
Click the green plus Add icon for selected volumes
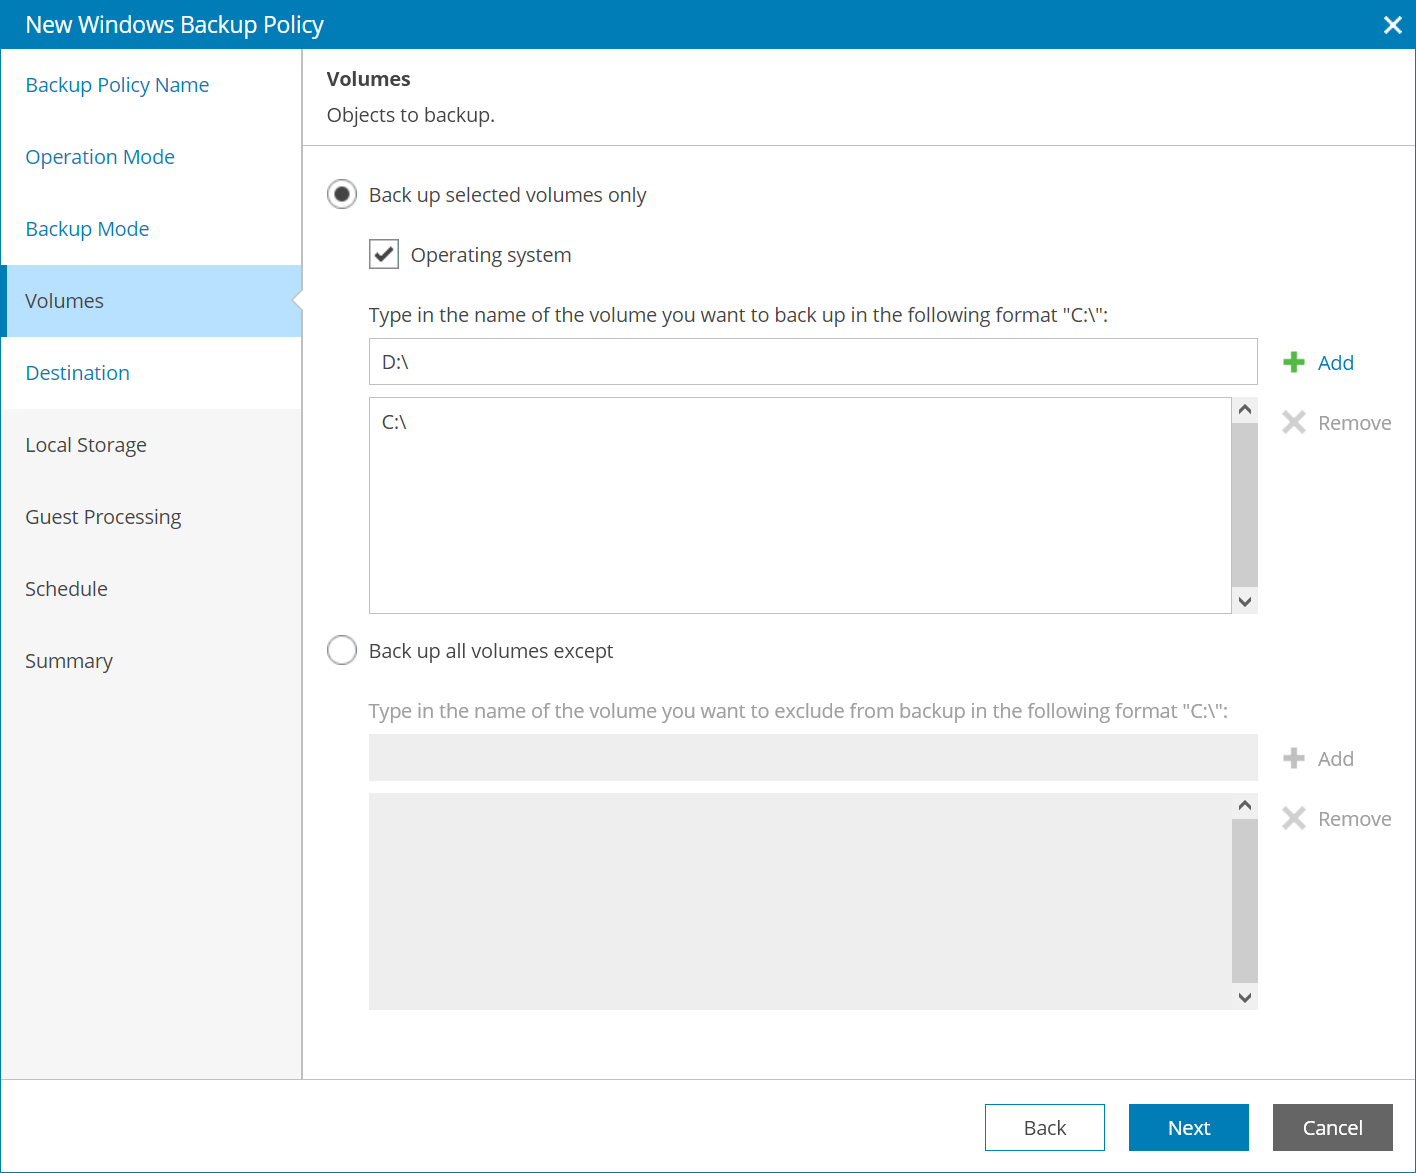point(1295,362)
